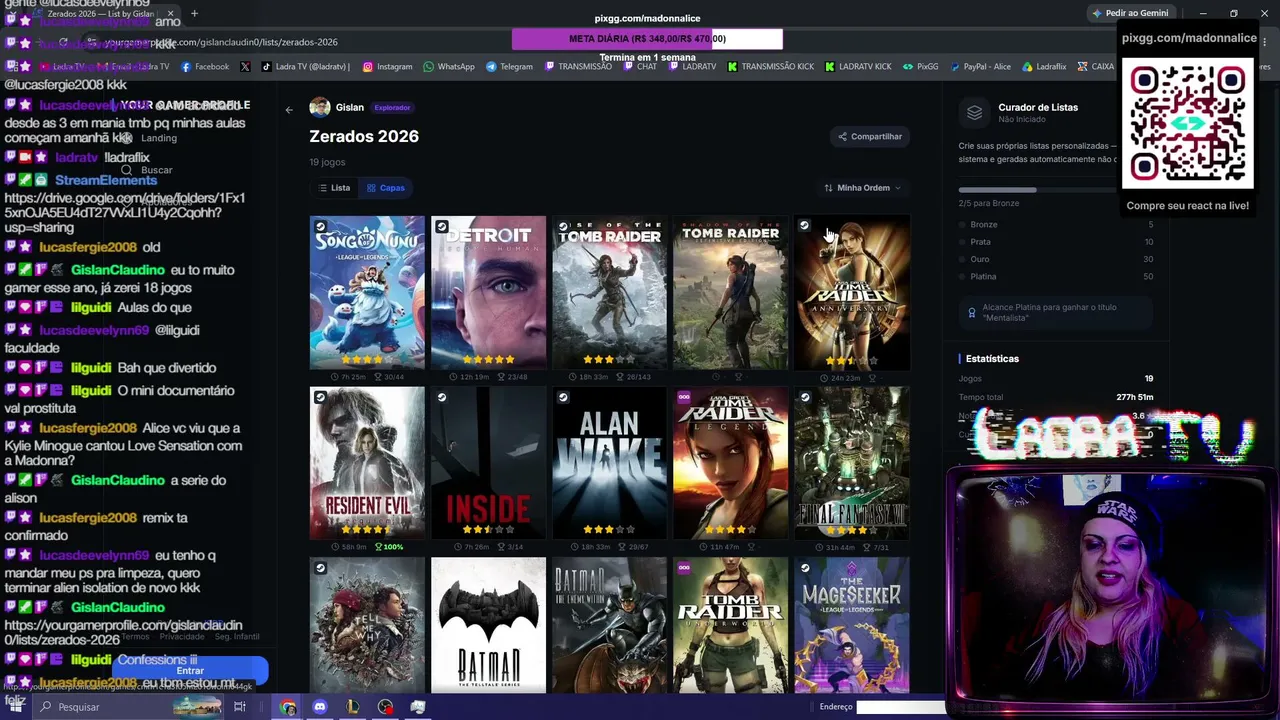
Task: Open the Rise of the Tomb Raider cover
Action: pyautogui.click(x=609, y=292)
